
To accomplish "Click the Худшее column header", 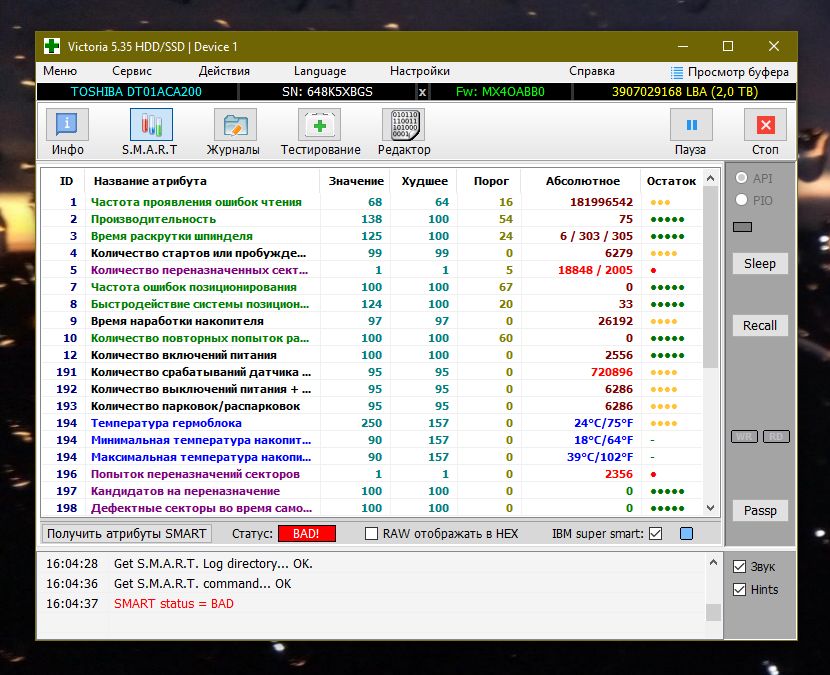I will [x=423, y=181].
